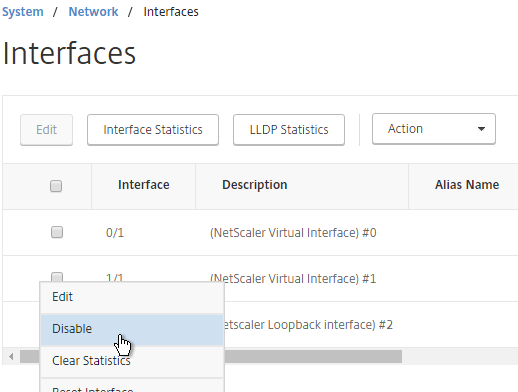518x392 pixels.
Task: Click the left scroll arrow of table
Action: click(x=11, y=356)
